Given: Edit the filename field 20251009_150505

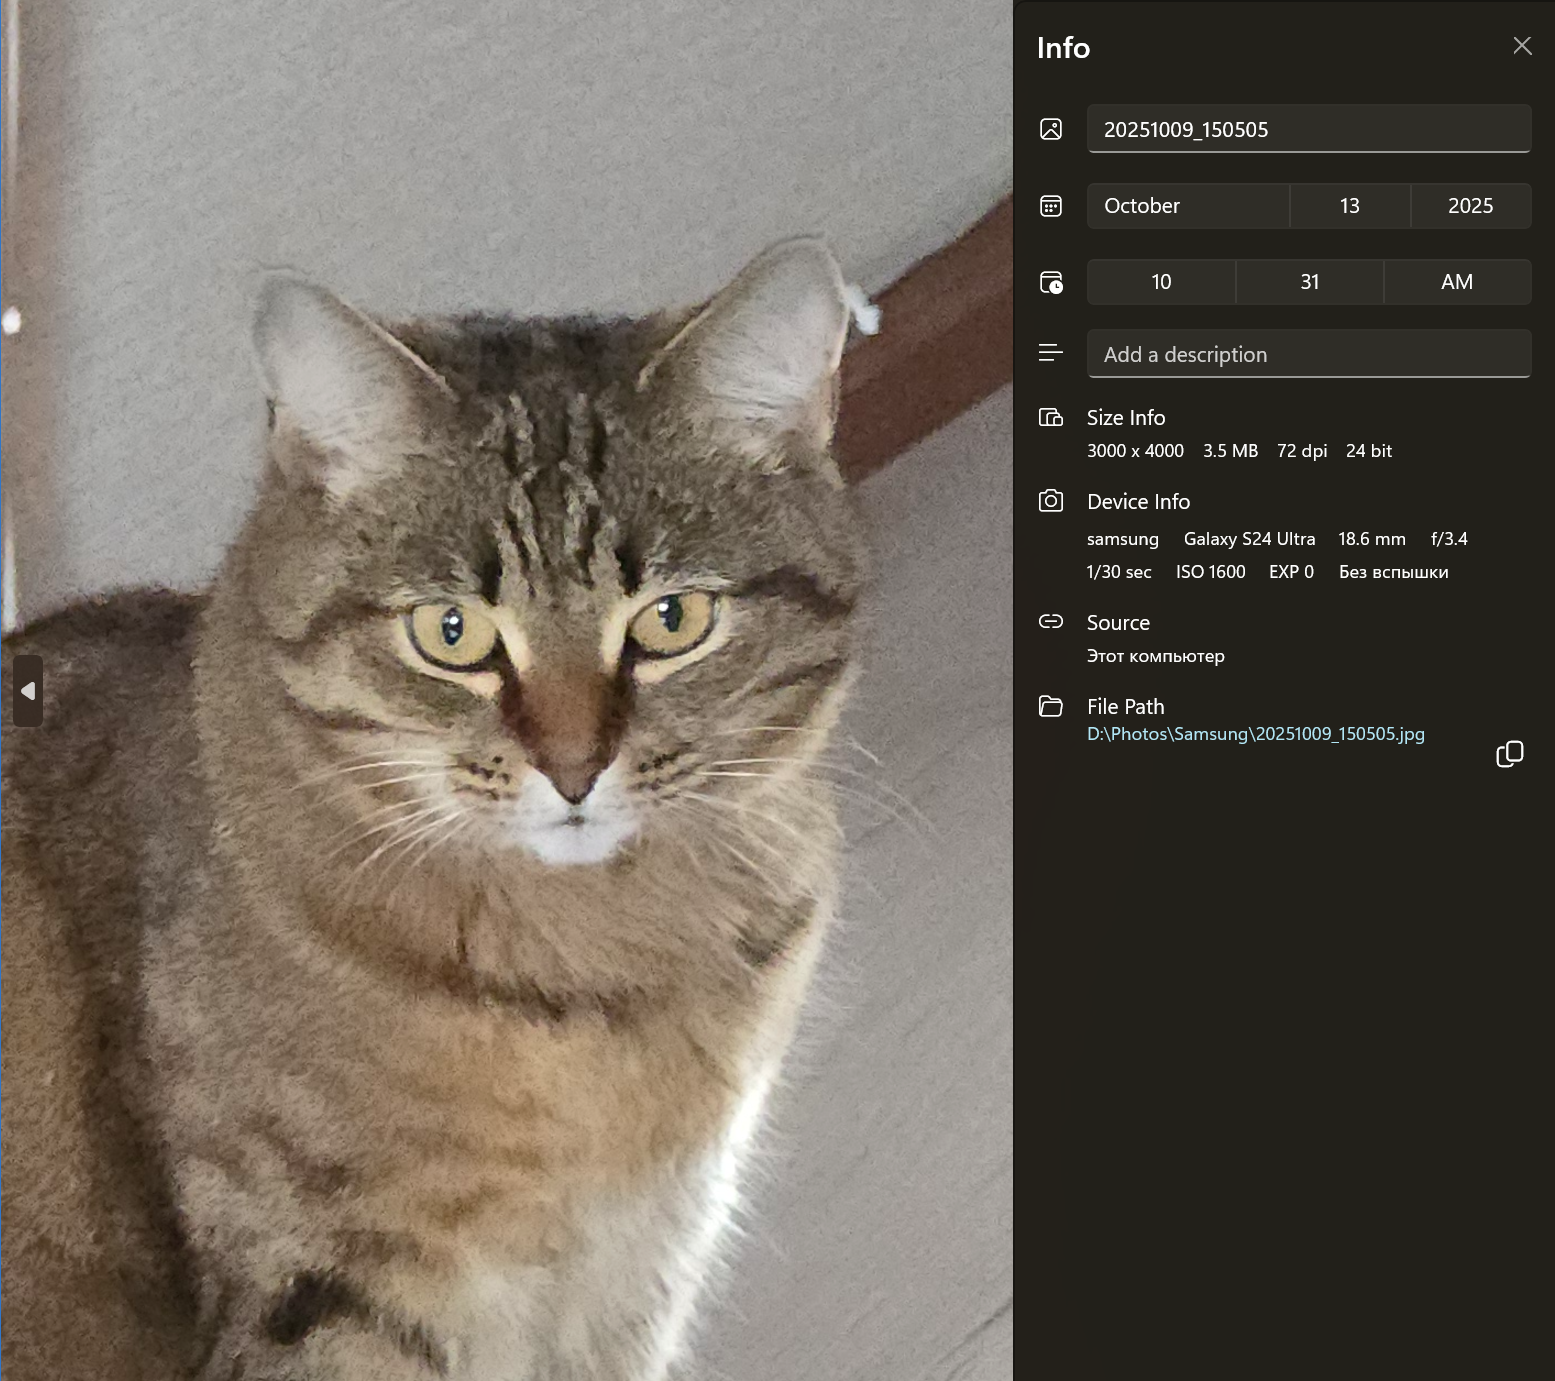Looking at the screenshot, I should [x=1308, y=129].
